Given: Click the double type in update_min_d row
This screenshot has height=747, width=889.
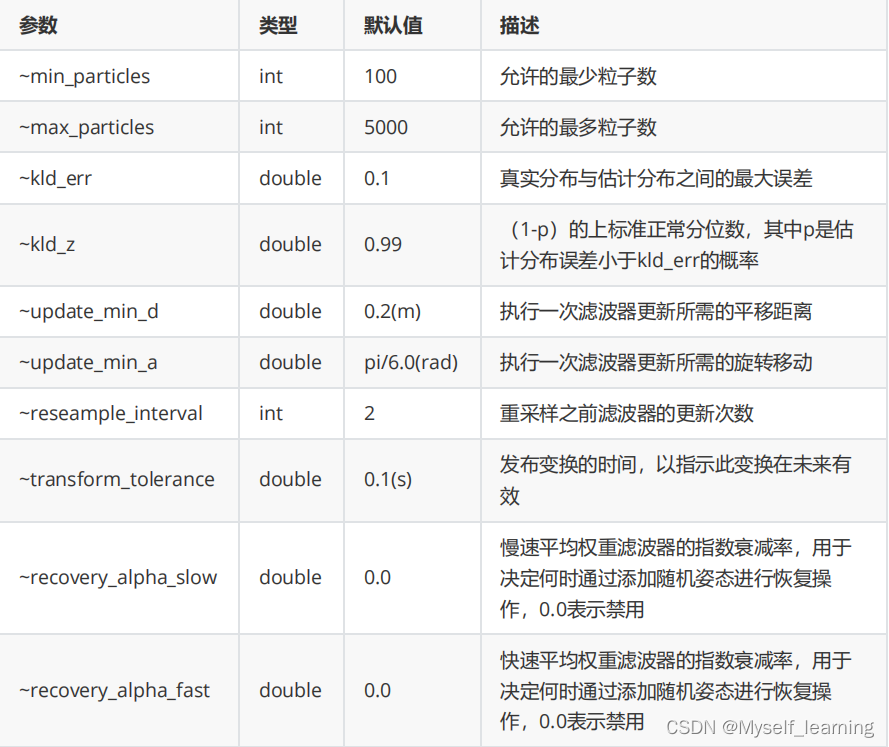Looking at the screenshot, I should click(x=290, y=311).
